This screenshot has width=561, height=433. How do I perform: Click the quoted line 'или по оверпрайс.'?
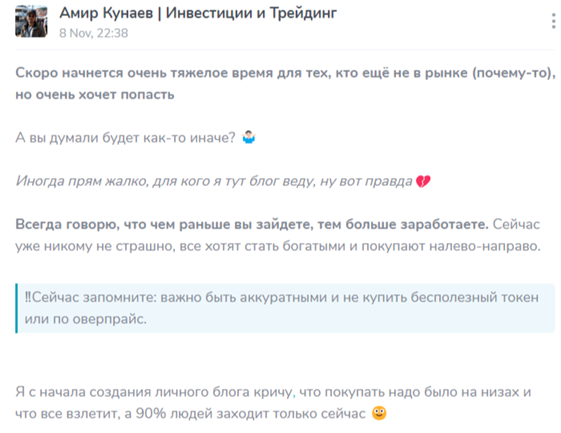(86, 319)
